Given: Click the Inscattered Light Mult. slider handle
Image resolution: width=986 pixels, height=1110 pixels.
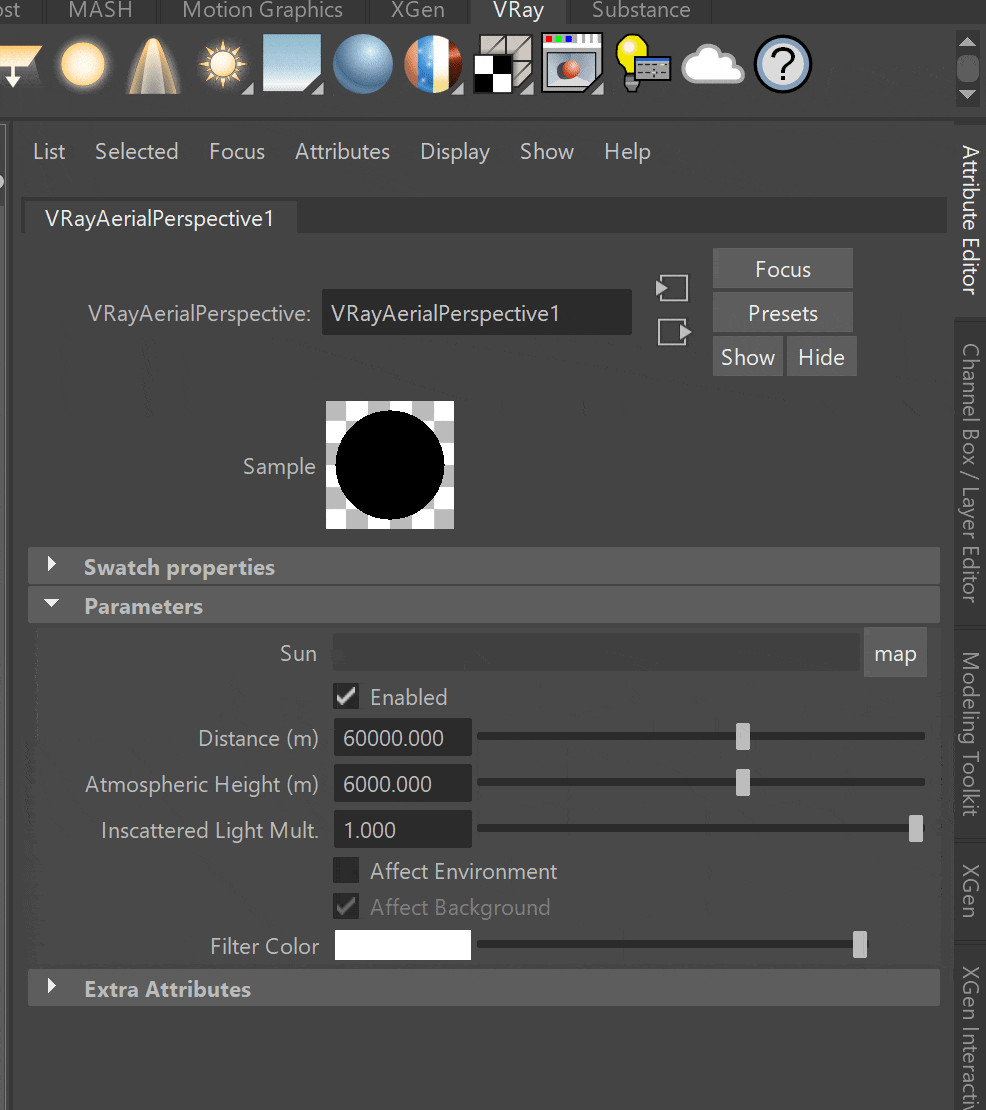Looking at the screenshot, I should [916, 828].
